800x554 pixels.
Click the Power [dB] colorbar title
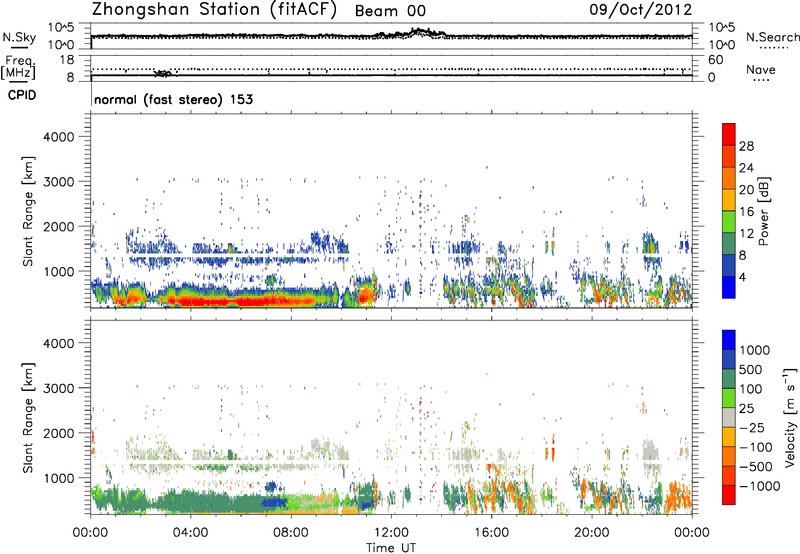pos(764,211)
